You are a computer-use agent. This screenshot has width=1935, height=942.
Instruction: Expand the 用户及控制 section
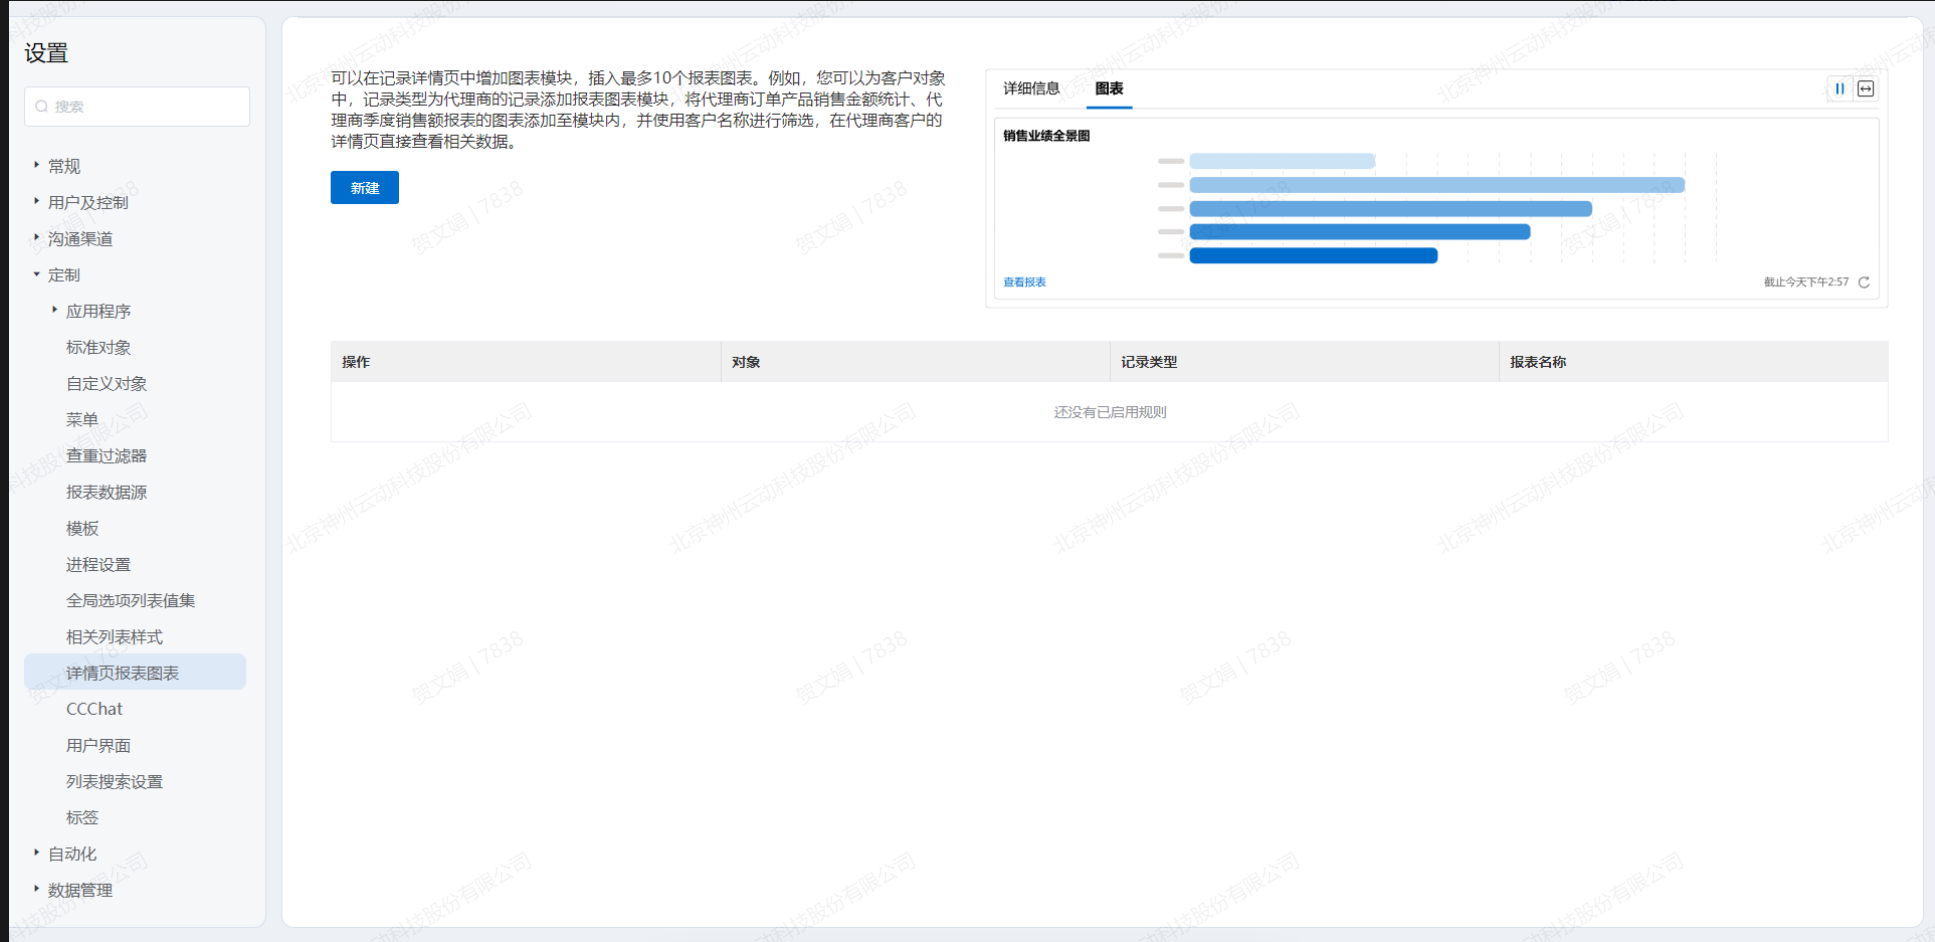coord(37,202)
